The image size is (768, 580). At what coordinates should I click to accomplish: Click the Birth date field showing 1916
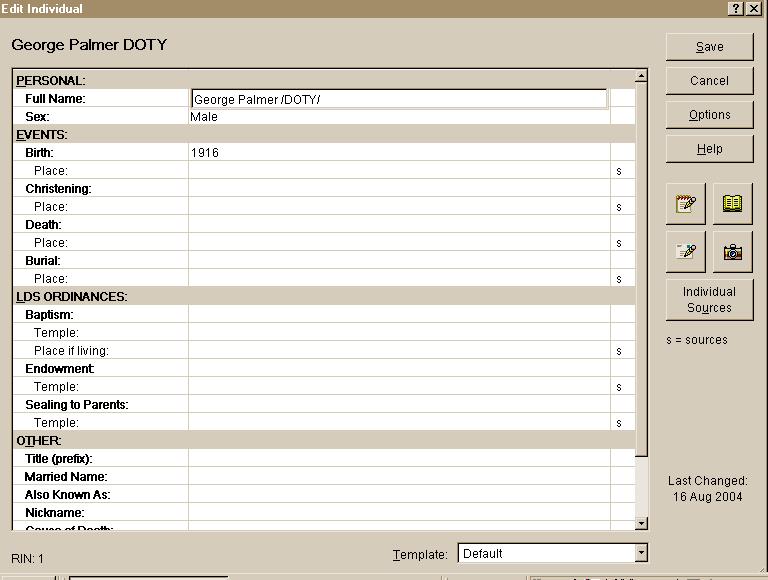(x=399, y=152)
